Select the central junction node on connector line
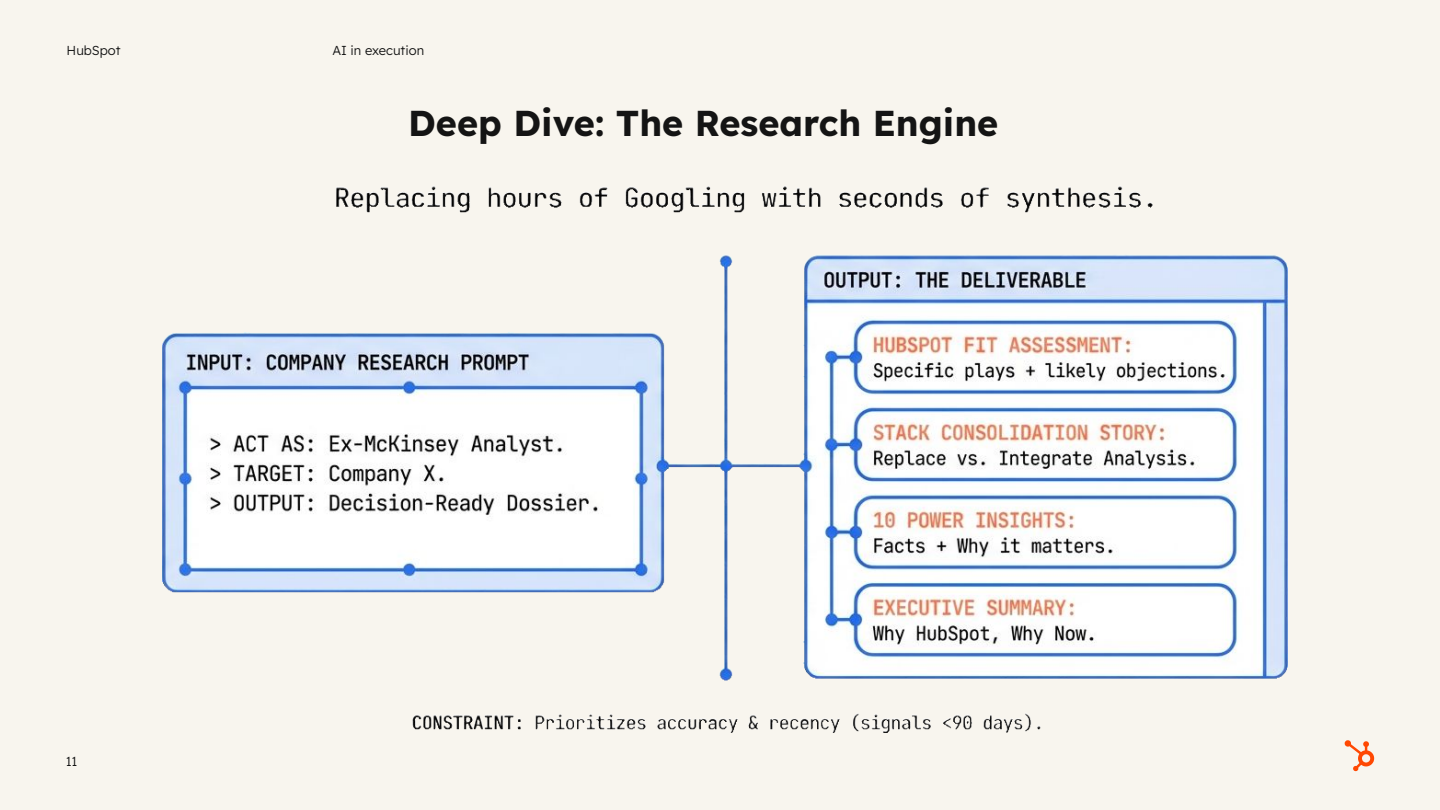 [x=726, y=465]
